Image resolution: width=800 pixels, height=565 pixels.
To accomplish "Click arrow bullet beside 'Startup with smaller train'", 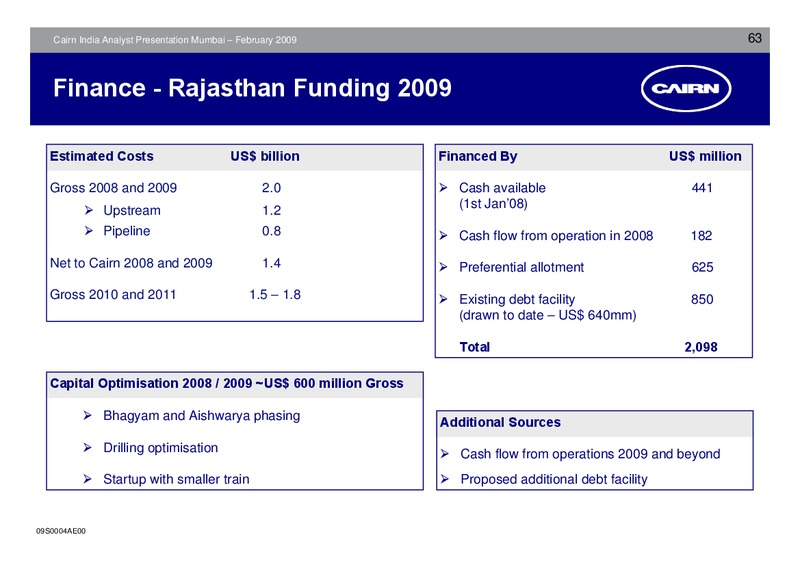I will pos(88,479).
